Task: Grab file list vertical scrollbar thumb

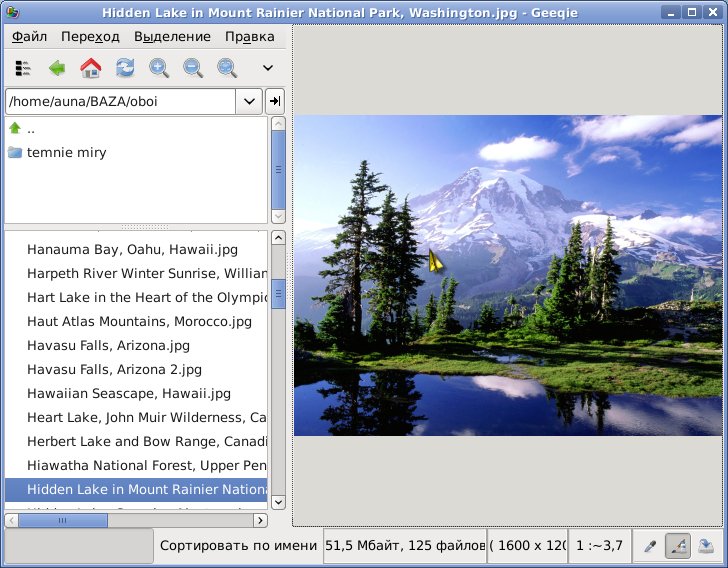Action: (x=278, y=294)
